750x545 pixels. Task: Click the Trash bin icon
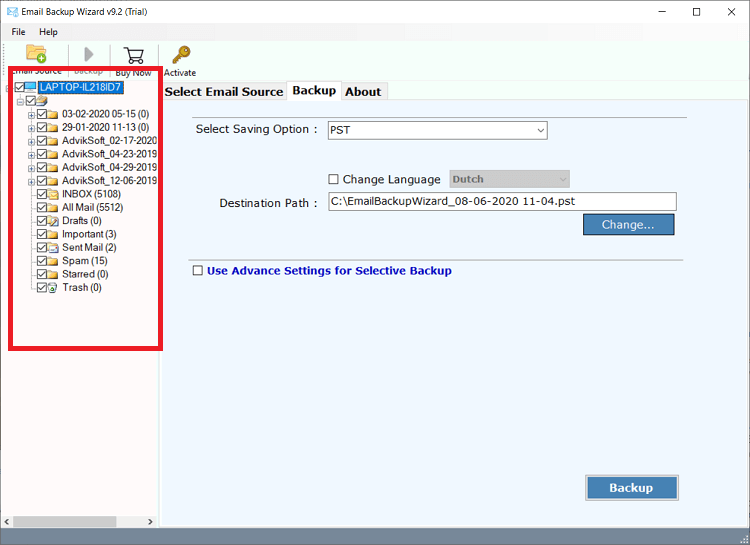click(53, 288)
